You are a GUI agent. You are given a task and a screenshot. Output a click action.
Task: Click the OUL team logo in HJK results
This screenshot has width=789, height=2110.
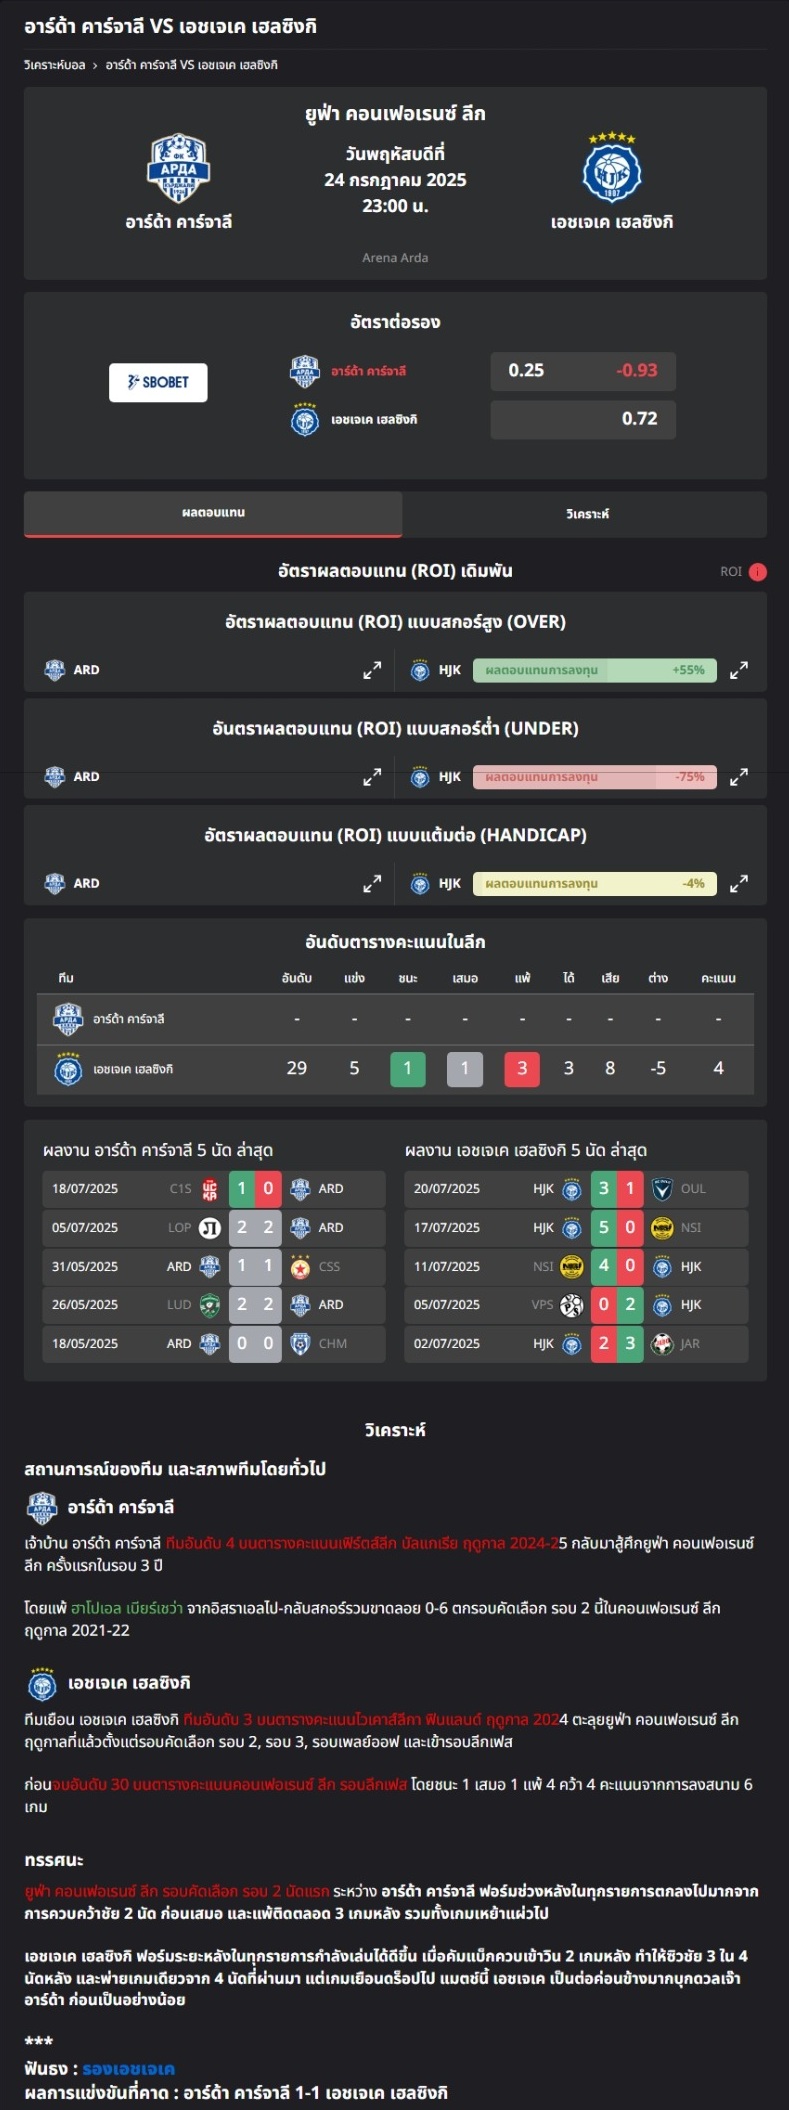coord(662,1189)
